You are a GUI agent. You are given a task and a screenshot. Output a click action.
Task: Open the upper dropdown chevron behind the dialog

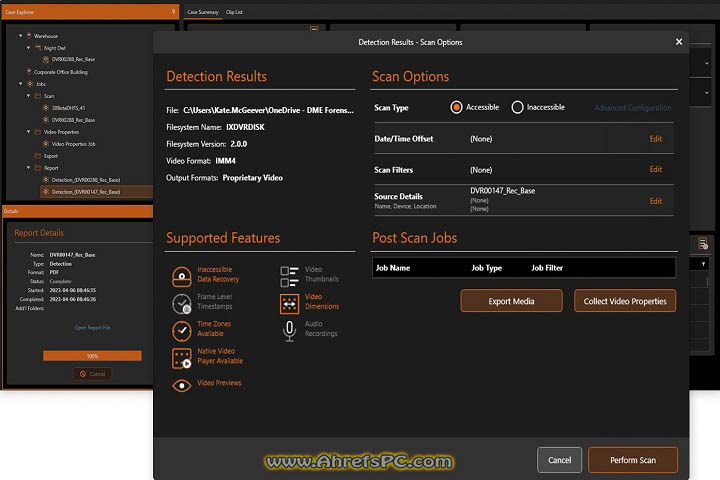[x=706, y=63]
